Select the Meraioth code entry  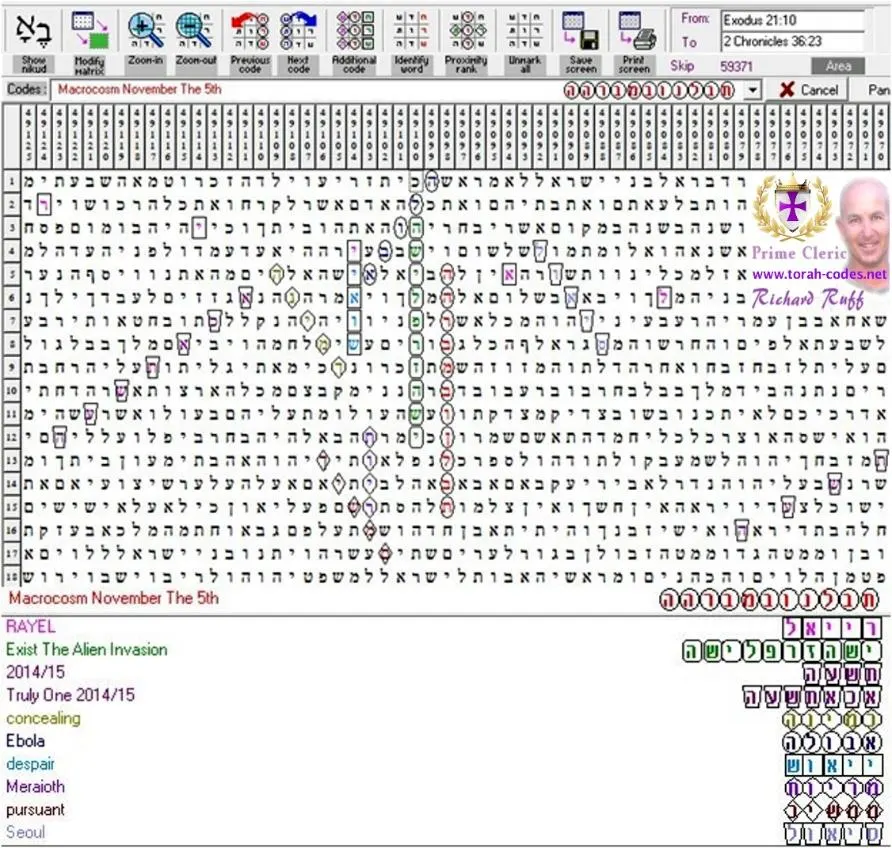pyautogui.click(x=35, y=787)
